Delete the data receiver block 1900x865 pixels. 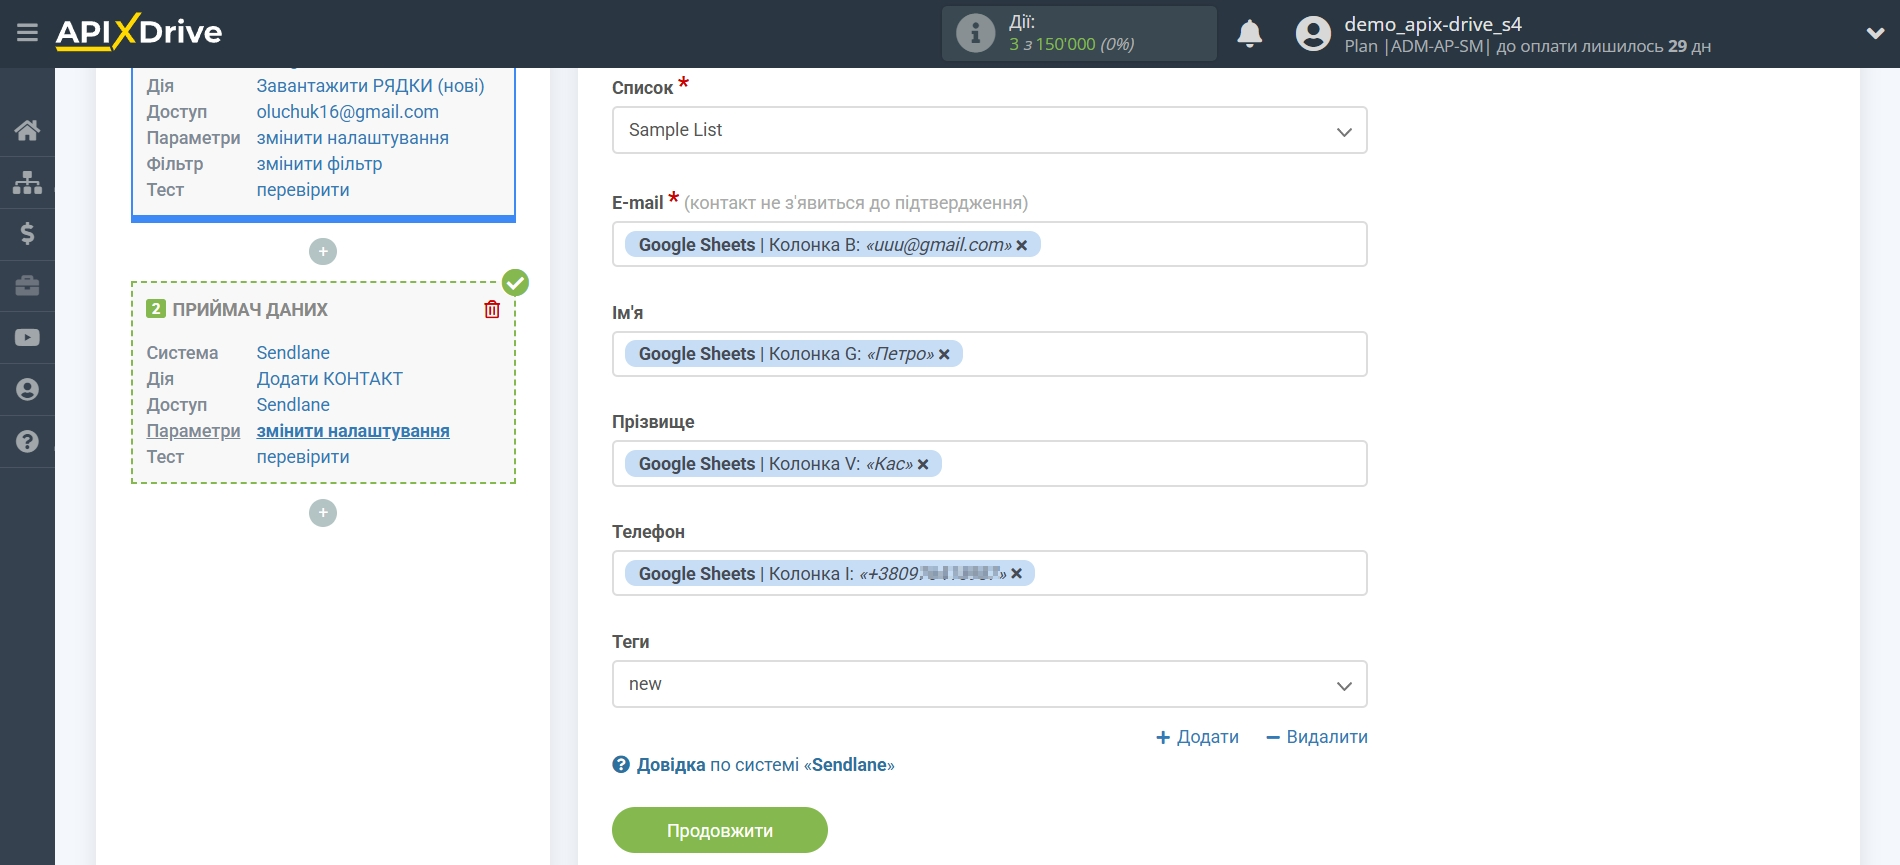(492, 309)
